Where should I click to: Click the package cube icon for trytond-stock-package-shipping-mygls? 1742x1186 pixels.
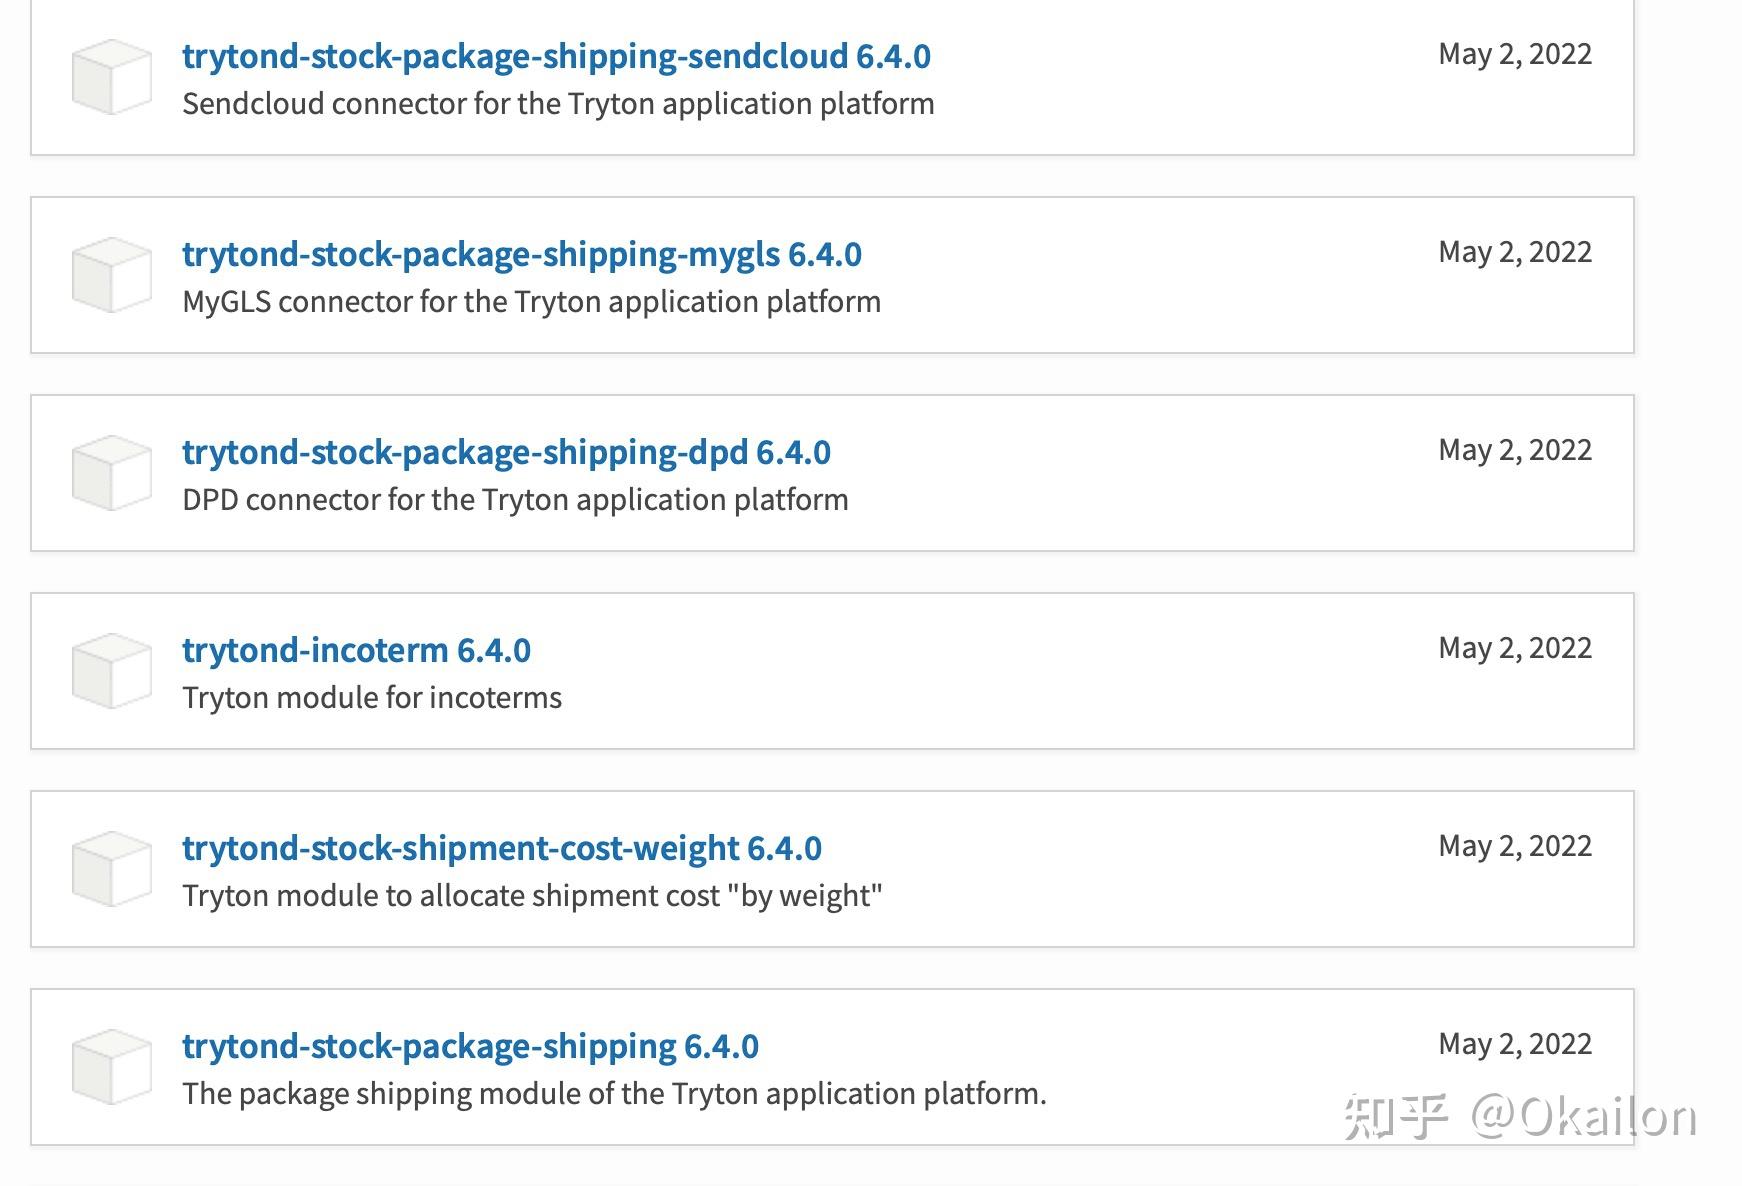[x=110, y=275]
